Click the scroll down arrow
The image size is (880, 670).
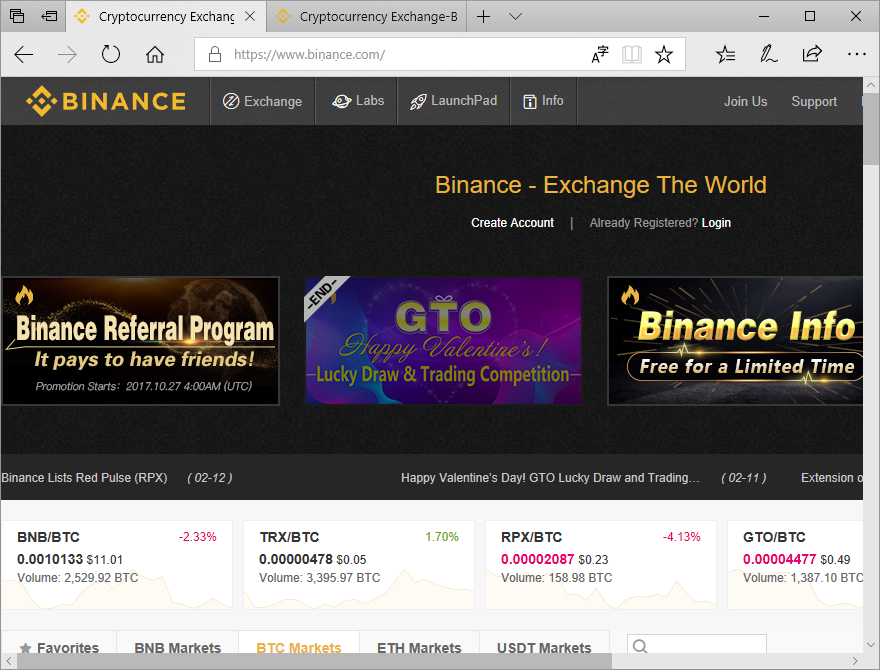pyautogui.click(x=871, y=645)
